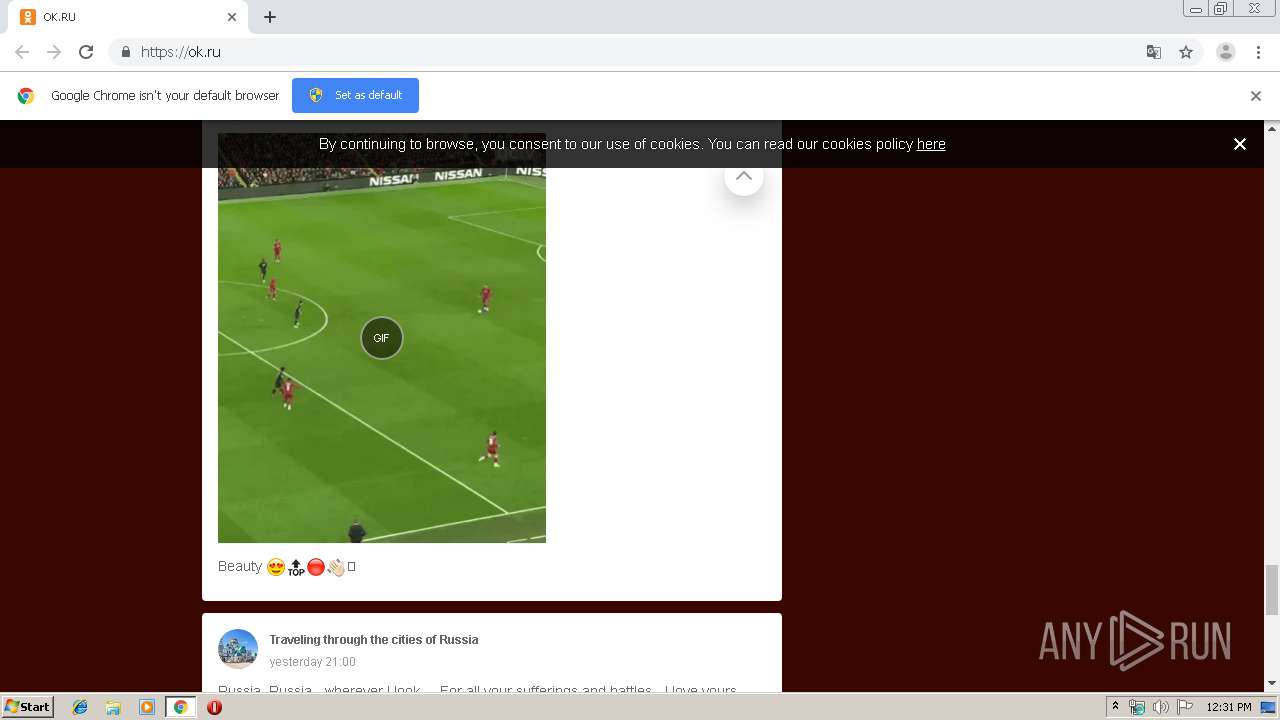Click the scrollbar down arrow

pyautogui.click(x=1272, y=683)
